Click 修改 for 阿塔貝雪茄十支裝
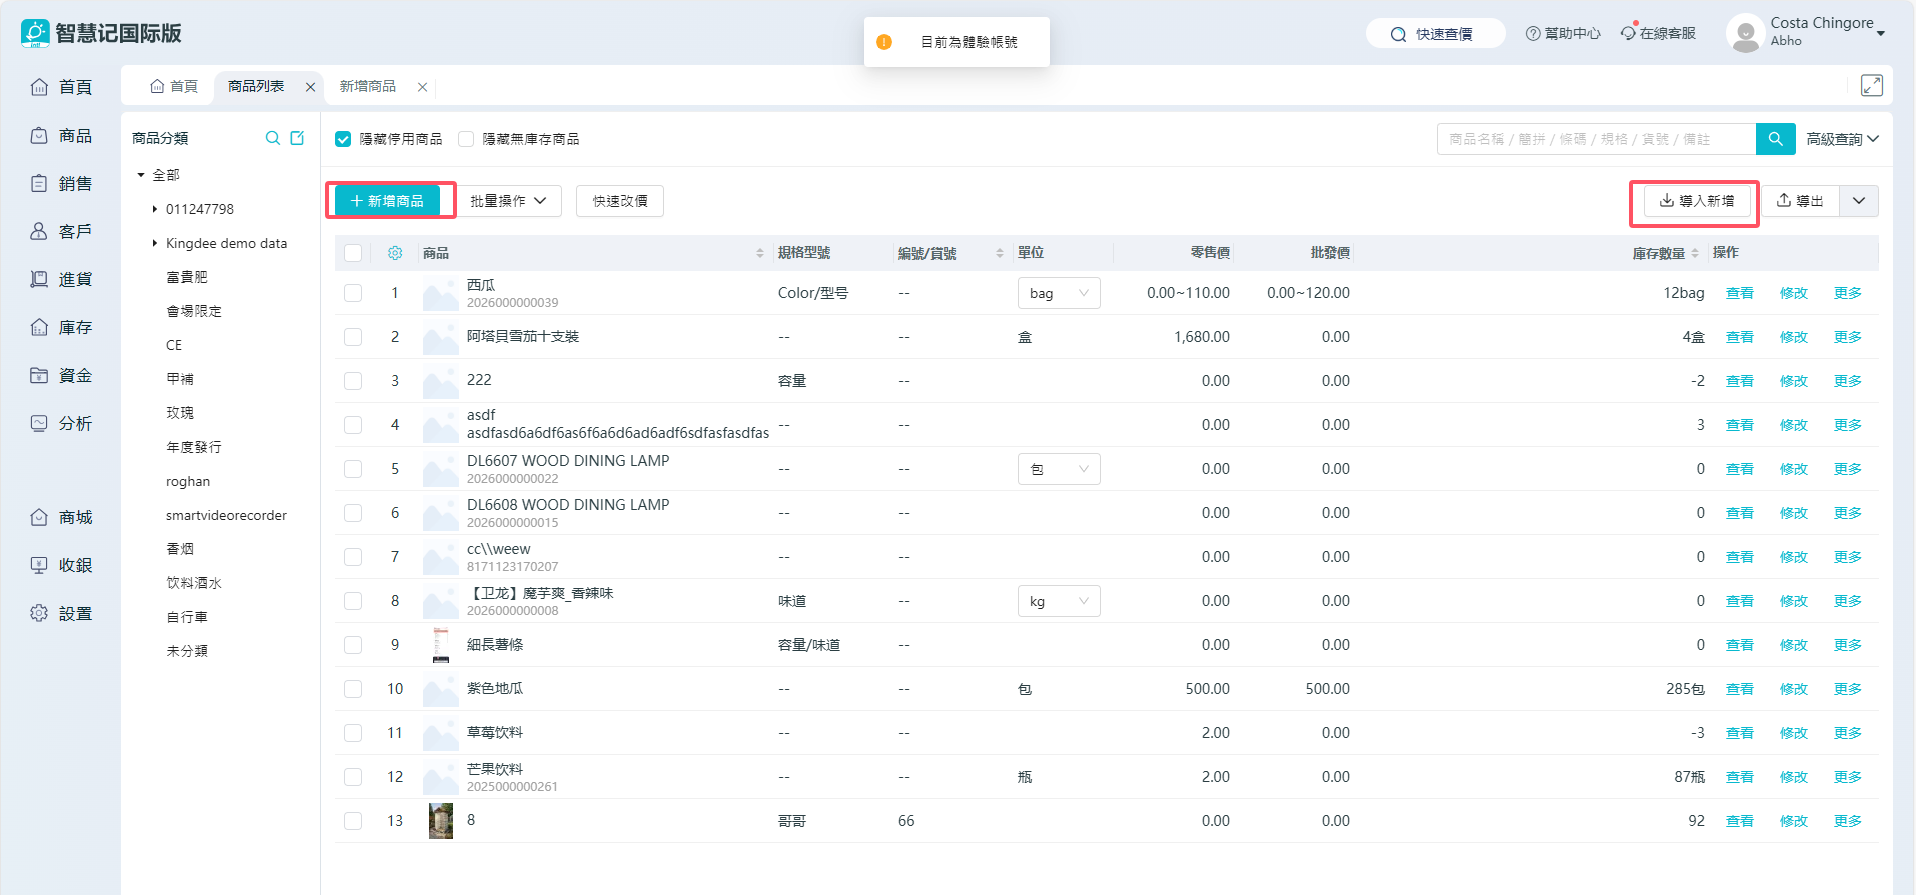1916x895 pixels. pos(1793,337)
